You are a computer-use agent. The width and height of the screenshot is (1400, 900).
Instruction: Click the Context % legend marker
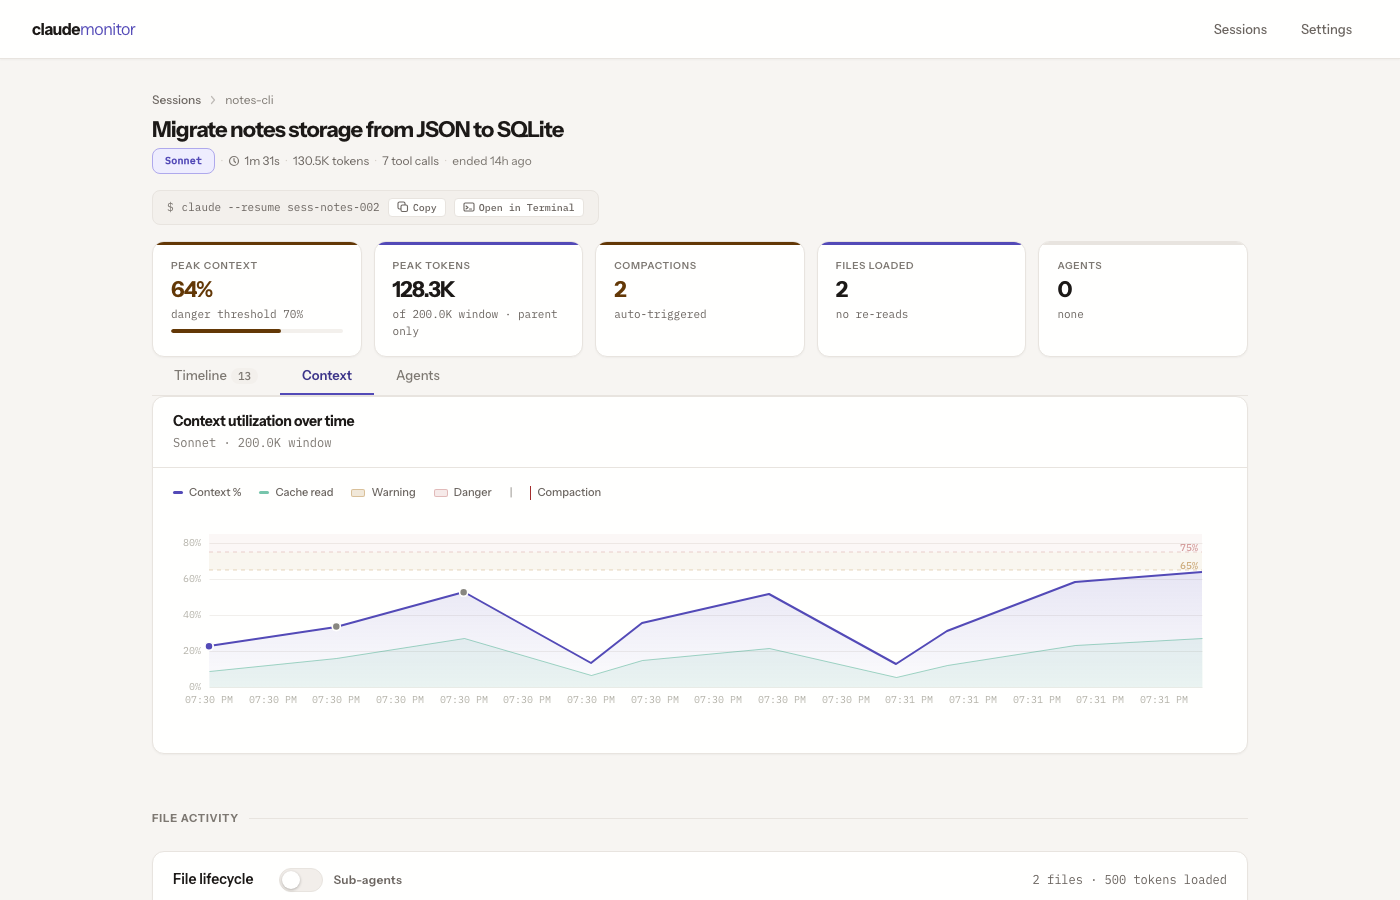point(178,492)
